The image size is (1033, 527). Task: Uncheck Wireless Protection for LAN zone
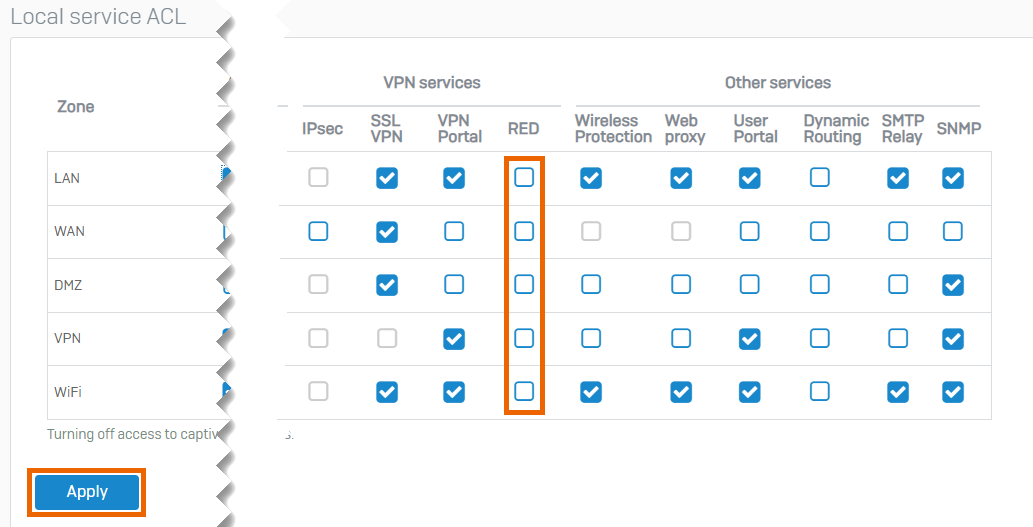point(591,178)
